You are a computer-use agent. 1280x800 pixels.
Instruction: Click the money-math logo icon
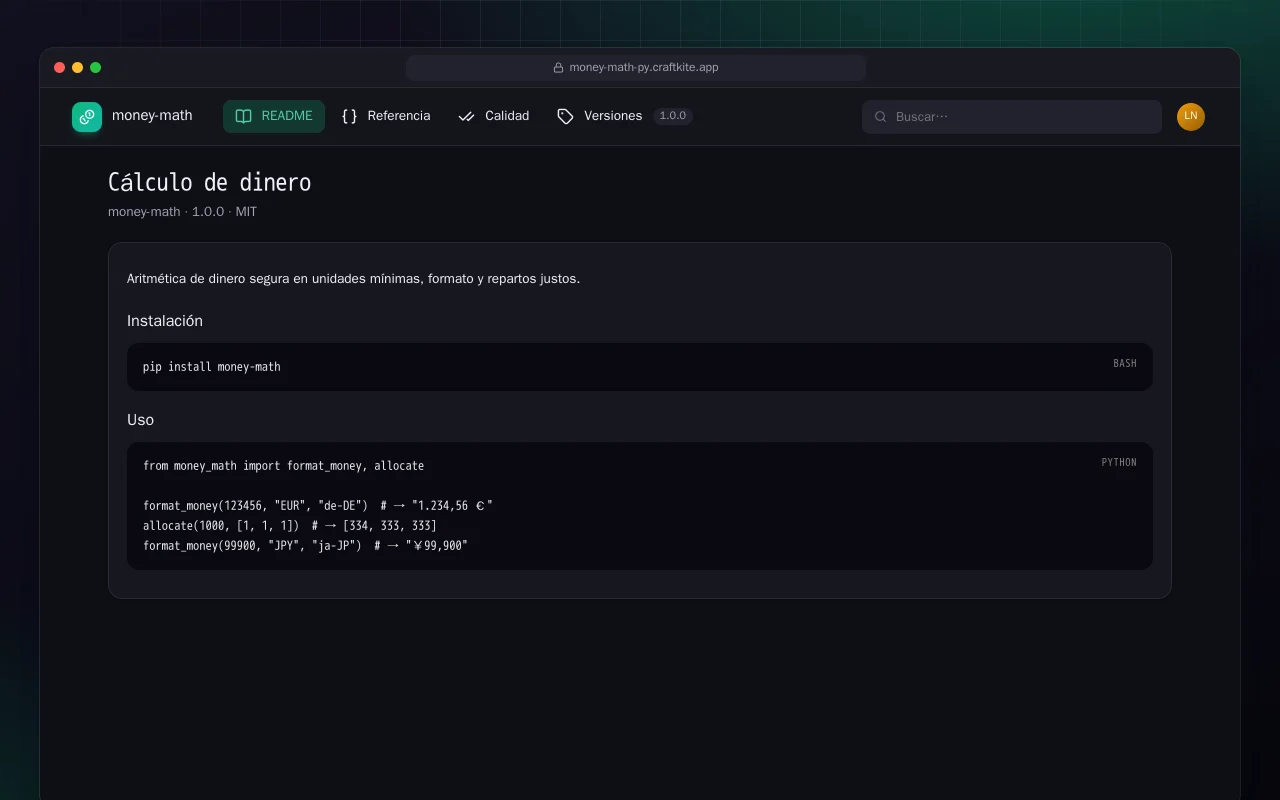pyautogui.click(x=87, y=117)
